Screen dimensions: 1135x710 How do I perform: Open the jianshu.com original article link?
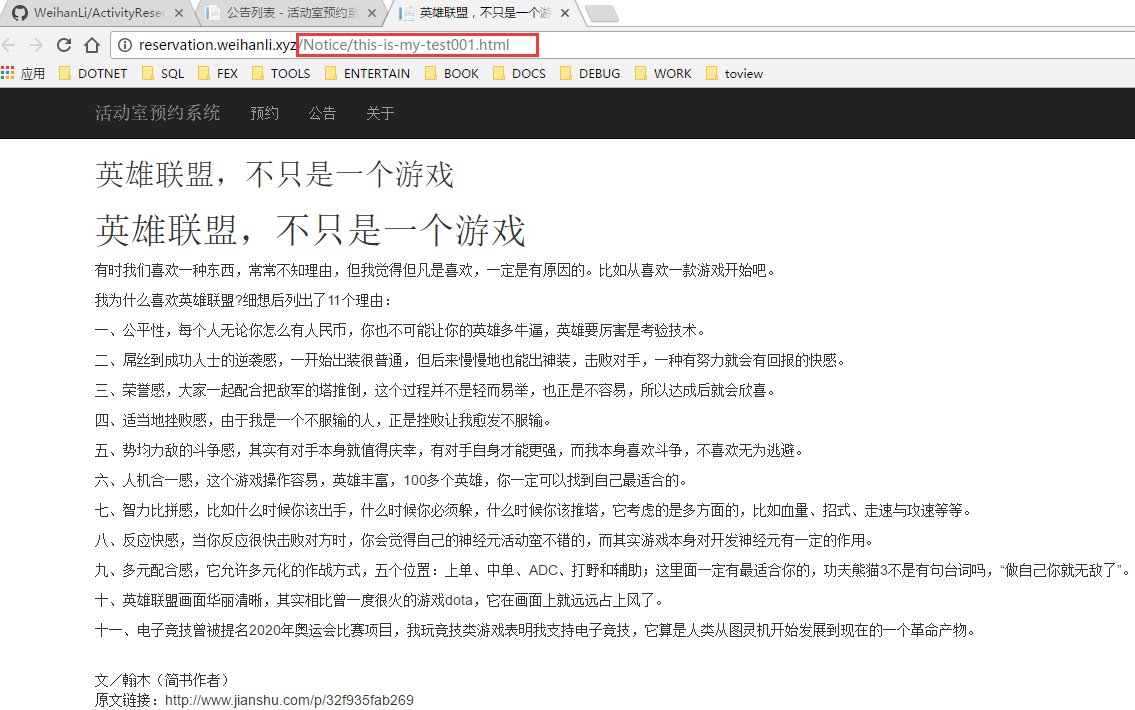tap(290, 700)
